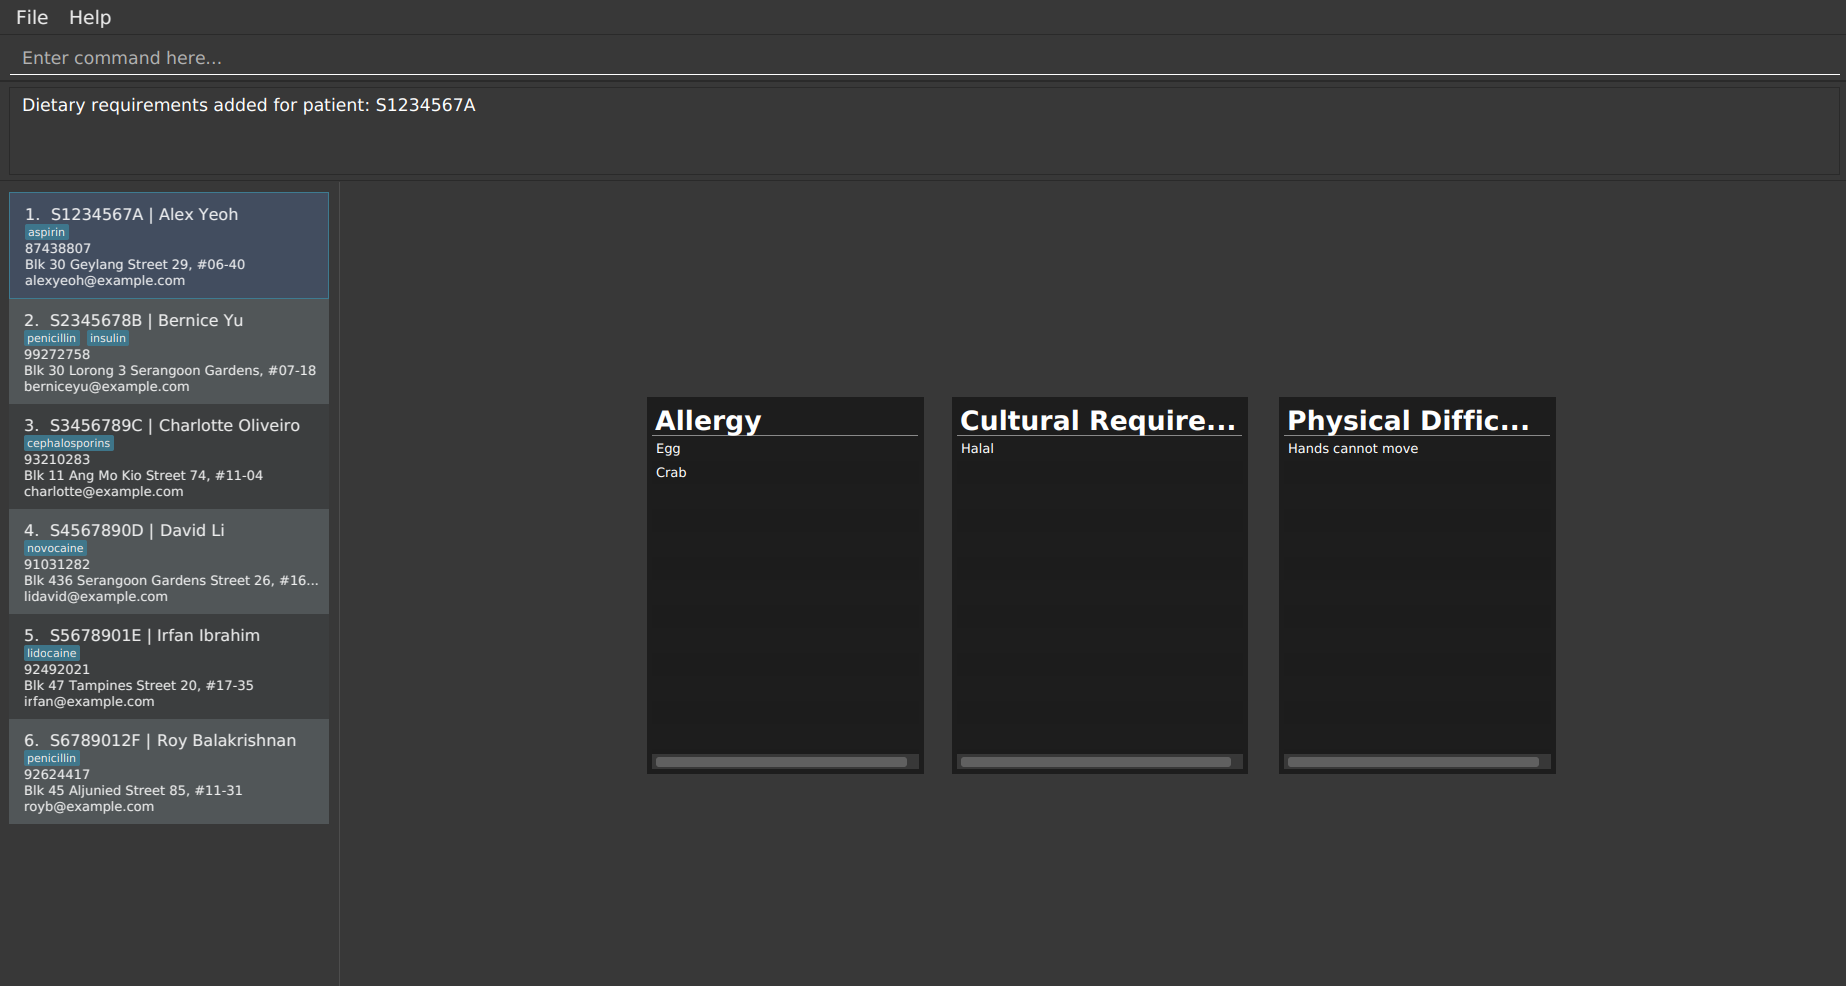
Task: Select patient card David Li
Action: pyautogui.click(x=169, y=562)
